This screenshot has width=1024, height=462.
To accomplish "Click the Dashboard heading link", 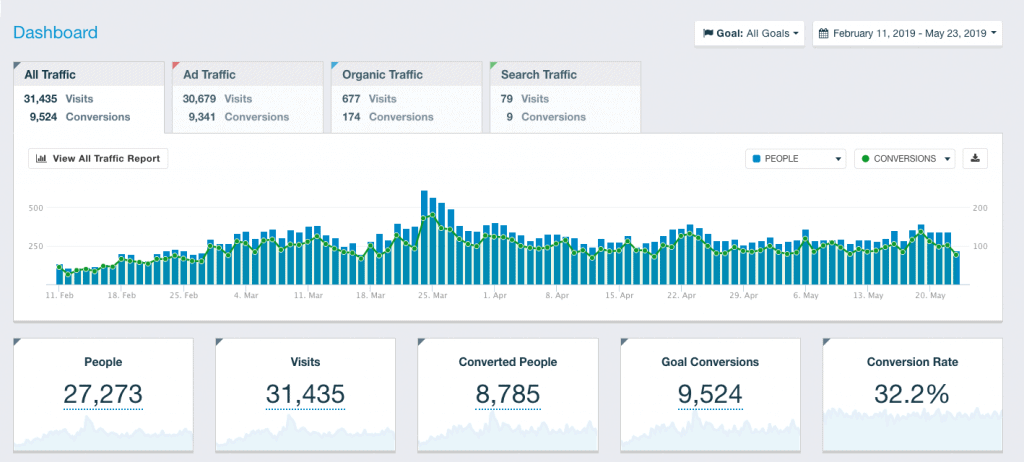I will pos(55,33).
